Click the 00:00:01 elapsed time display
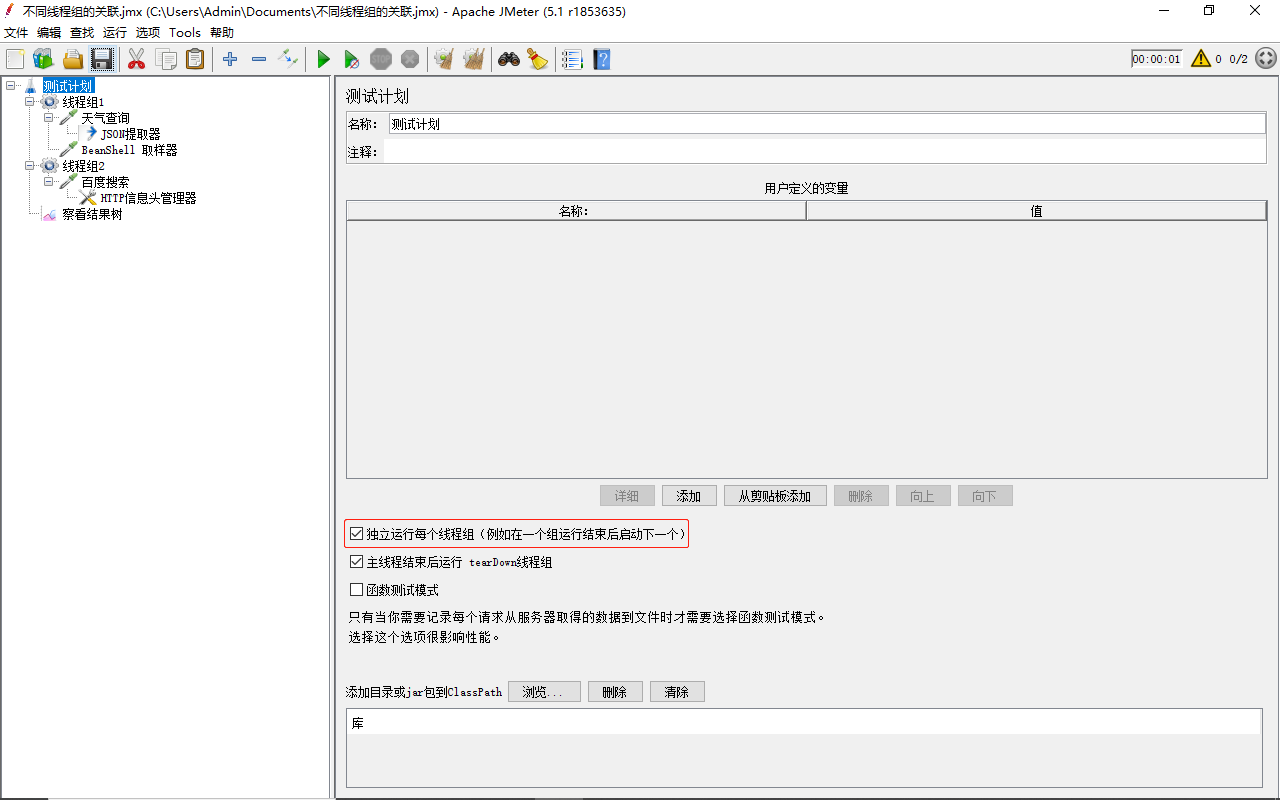The width and height of the screenshot is (1280, 800). pos(1157,59)
